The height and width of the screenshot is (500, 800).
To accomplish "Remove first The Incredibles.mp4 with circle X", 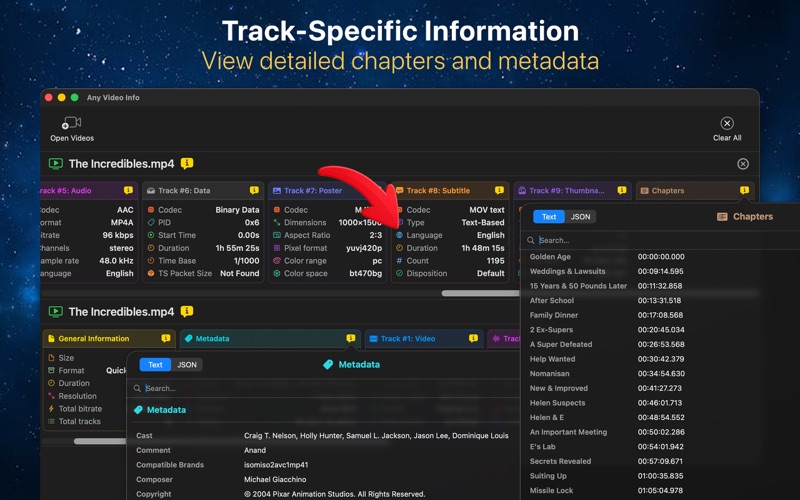I will point(743,164).
